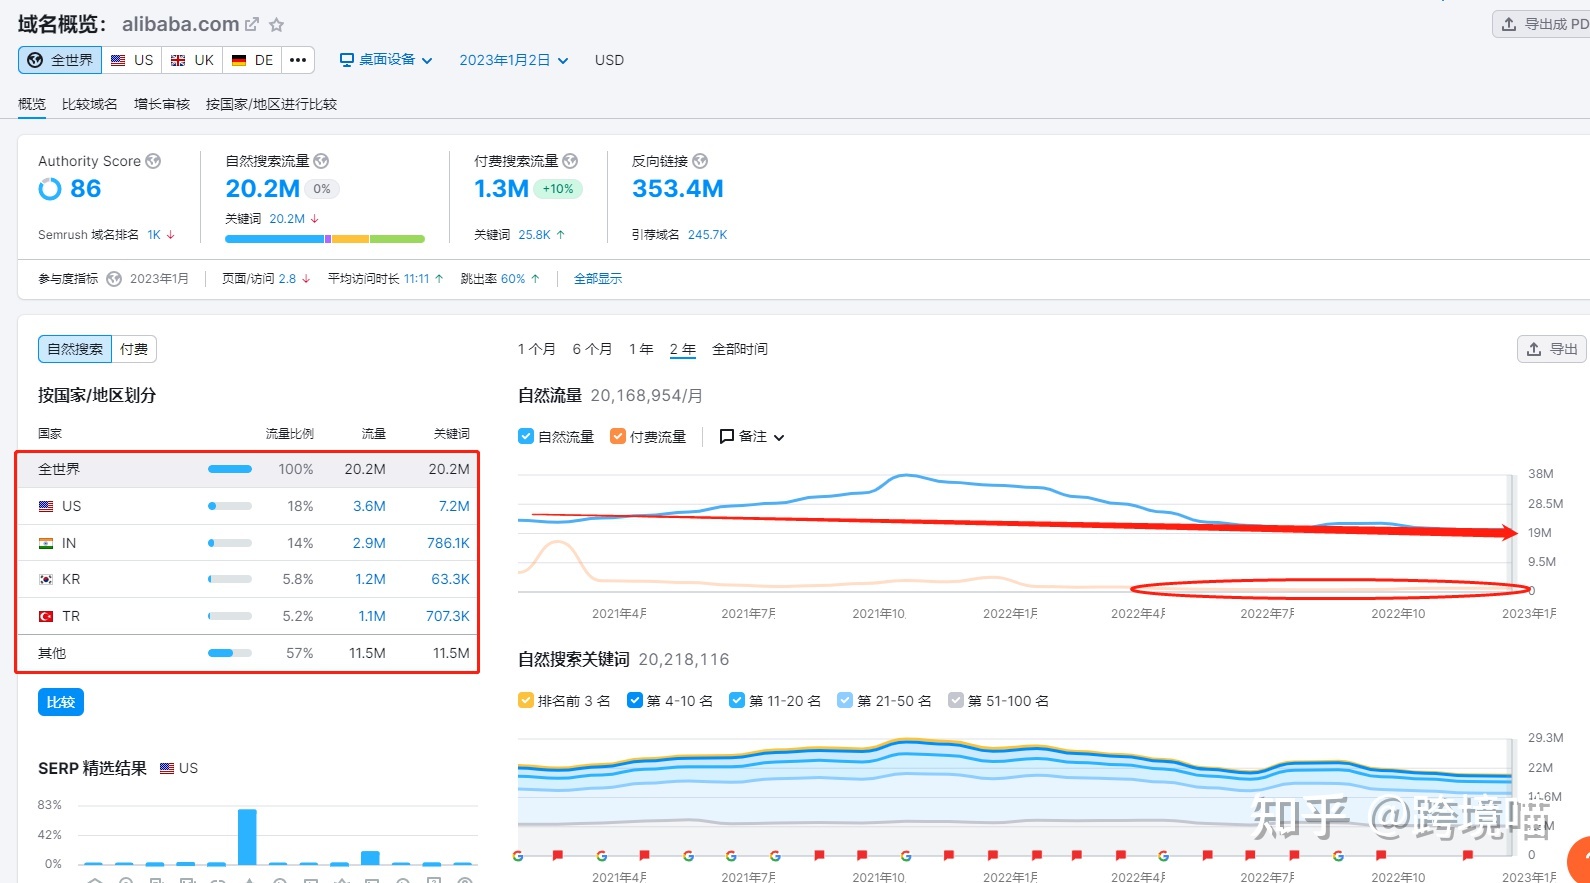
Task: Open KR traffic 1.2M link
Action: click(x=371, y=579)
